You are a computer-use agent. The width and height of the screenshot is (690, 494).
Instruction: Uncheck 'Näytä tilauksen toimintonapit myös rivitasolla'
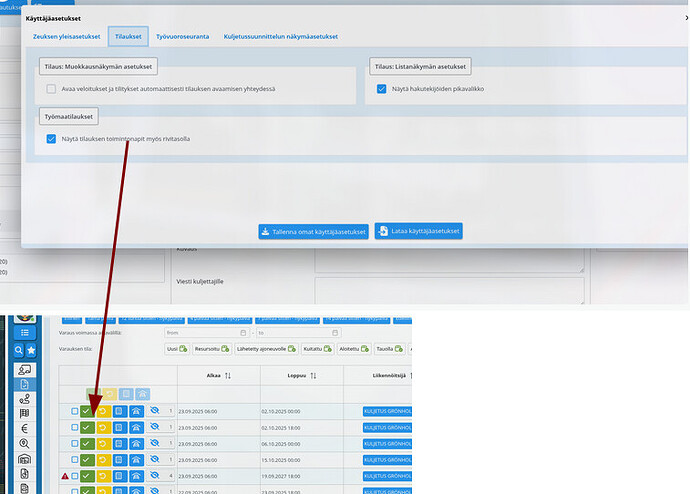[51, 139]
